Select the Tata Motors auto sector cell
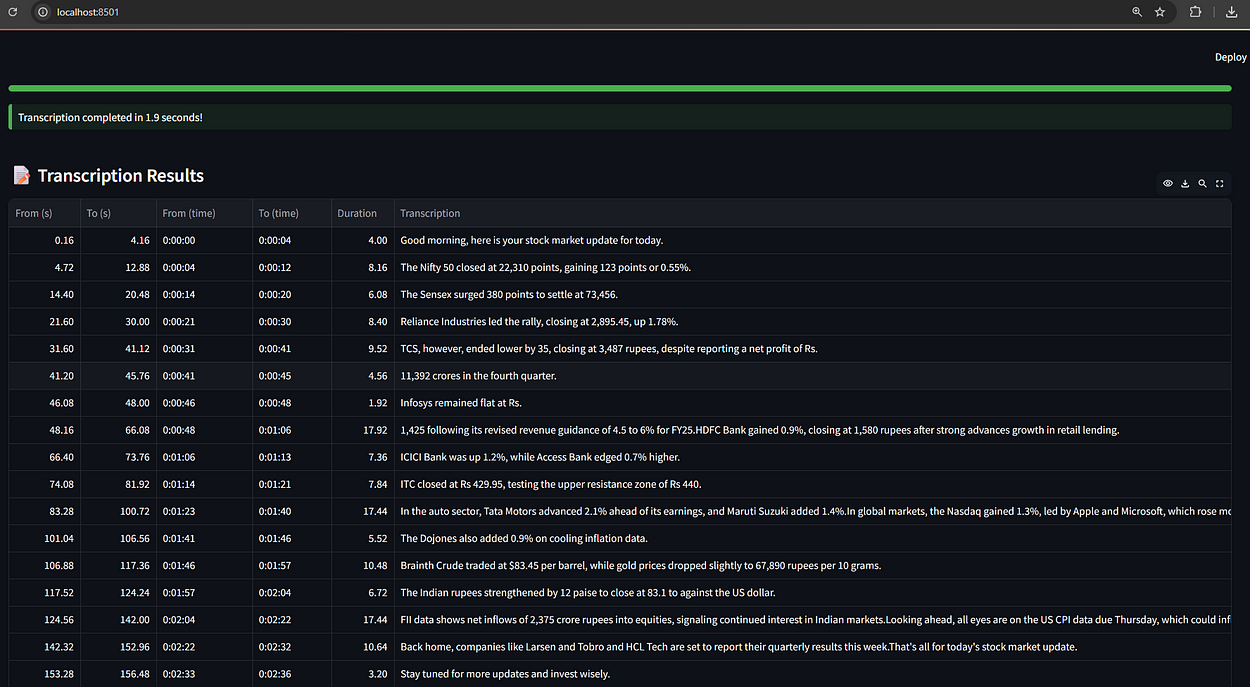1250x687 pixels. tap(812, 510)
